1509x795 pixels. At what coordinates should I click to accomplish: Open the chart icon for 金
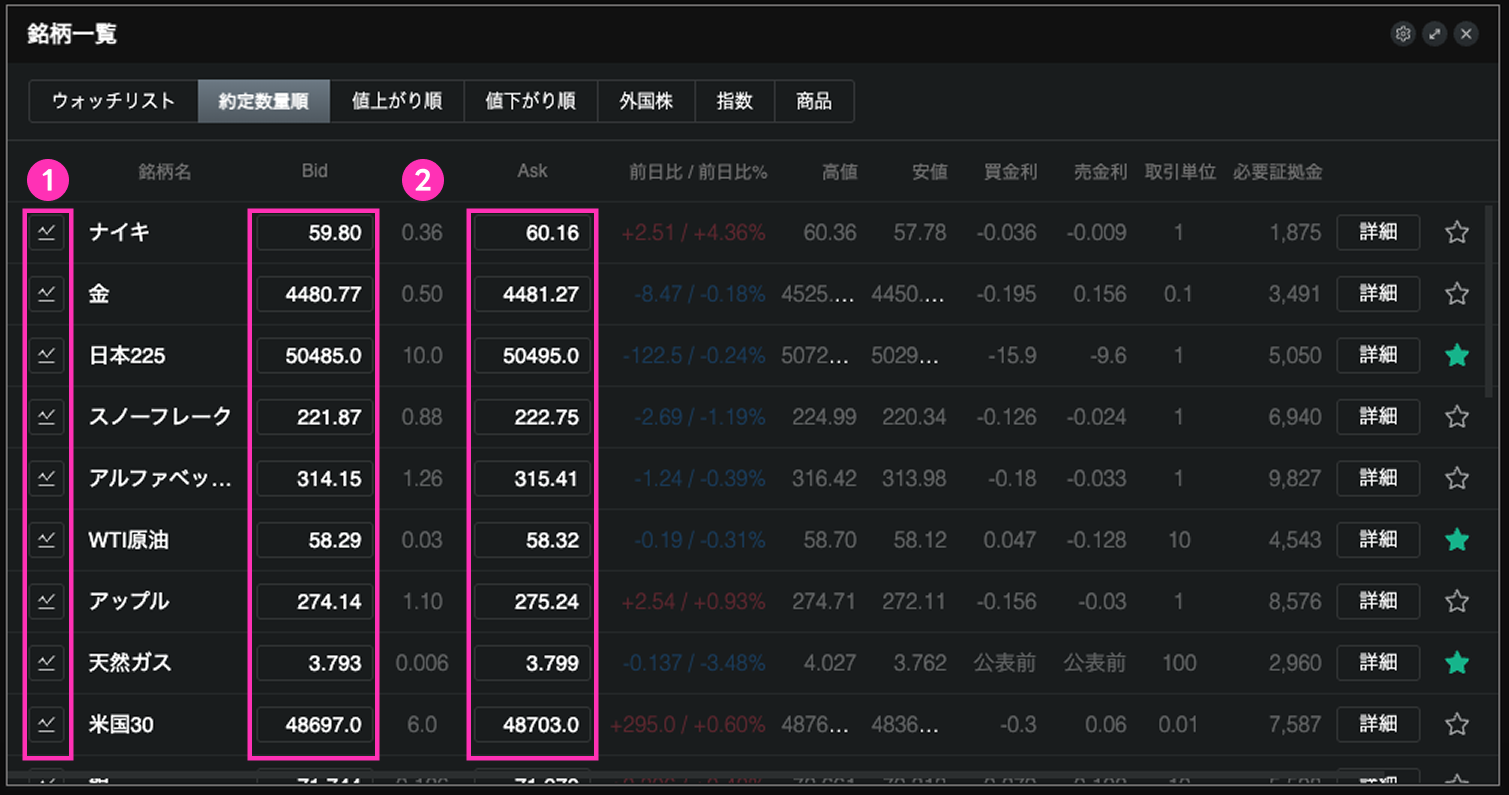point(46,294)
